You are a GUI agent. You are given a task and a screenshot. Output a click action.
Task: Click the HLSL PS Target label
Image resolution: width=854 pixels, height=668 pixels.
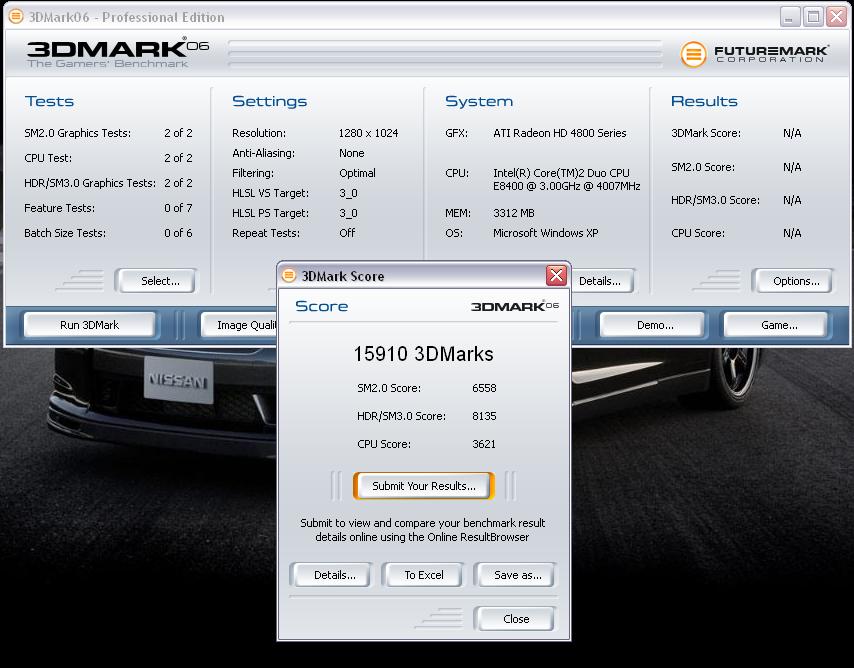point(270,213)
